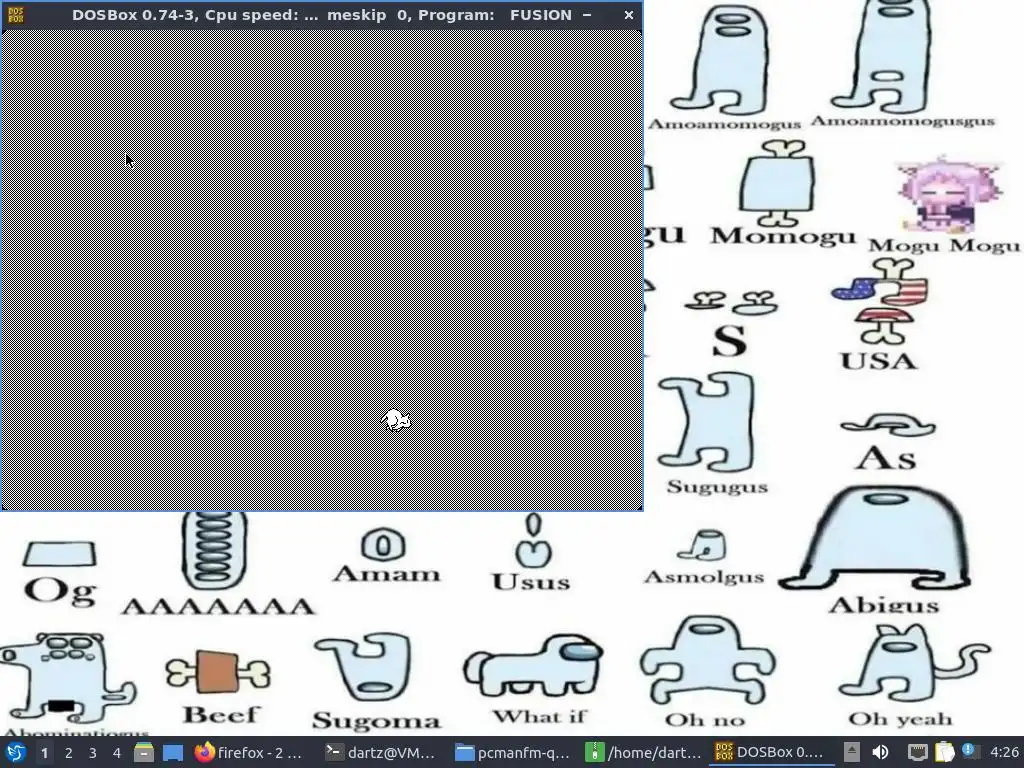Click the white cat sprite in DOSBox

click(396, 421)
